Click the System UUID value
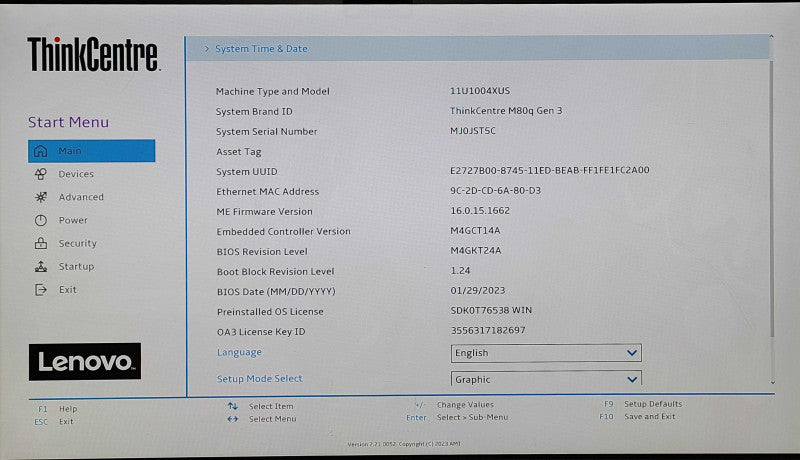800x460 pixels. pyautogui.click(x=549, y=170)
